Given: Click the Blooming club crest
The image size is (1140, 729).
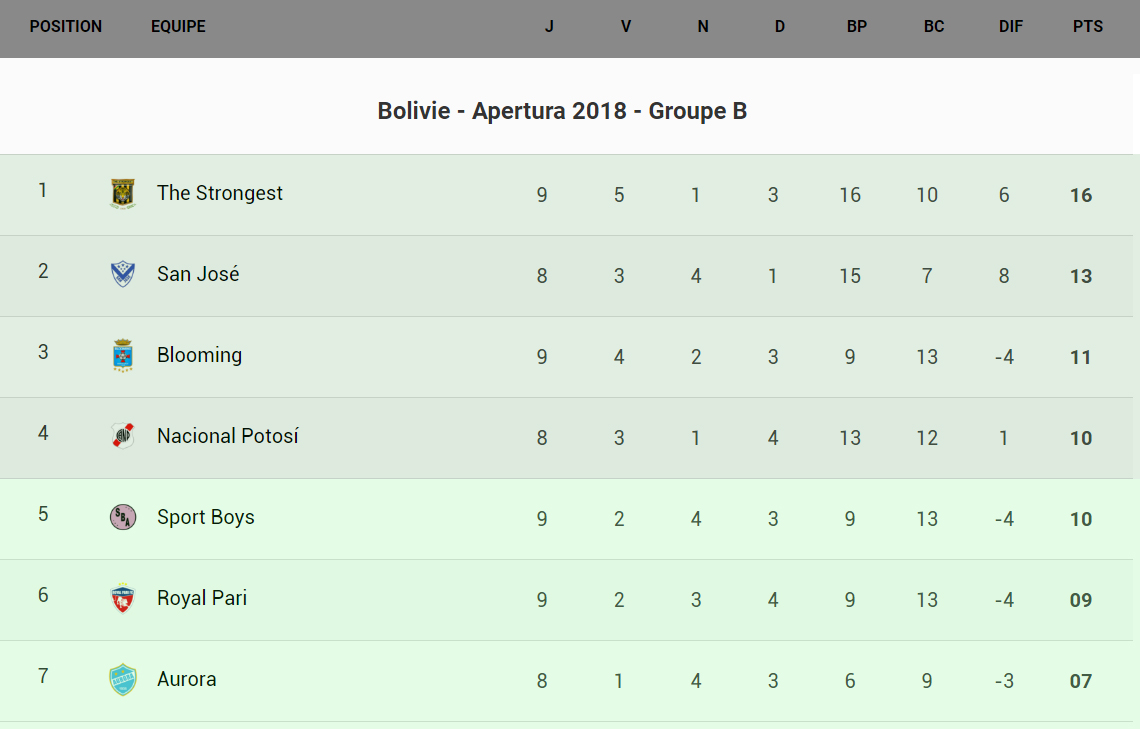Looking at the screenshot, I should [x=122, y=355].
